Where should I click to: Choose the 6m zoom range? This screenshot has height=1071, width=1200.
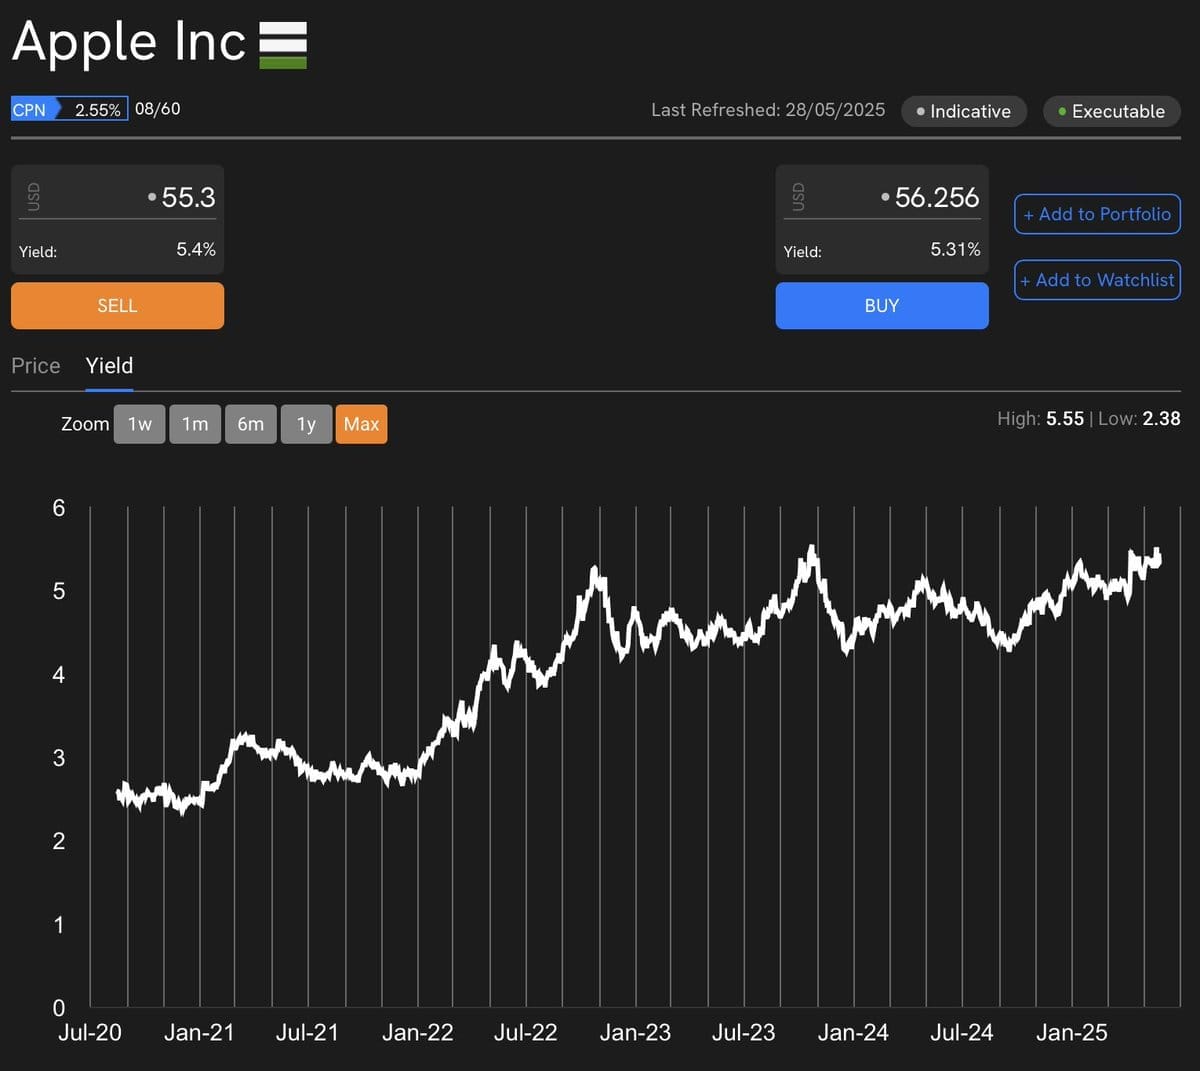[x=250, y=424]
